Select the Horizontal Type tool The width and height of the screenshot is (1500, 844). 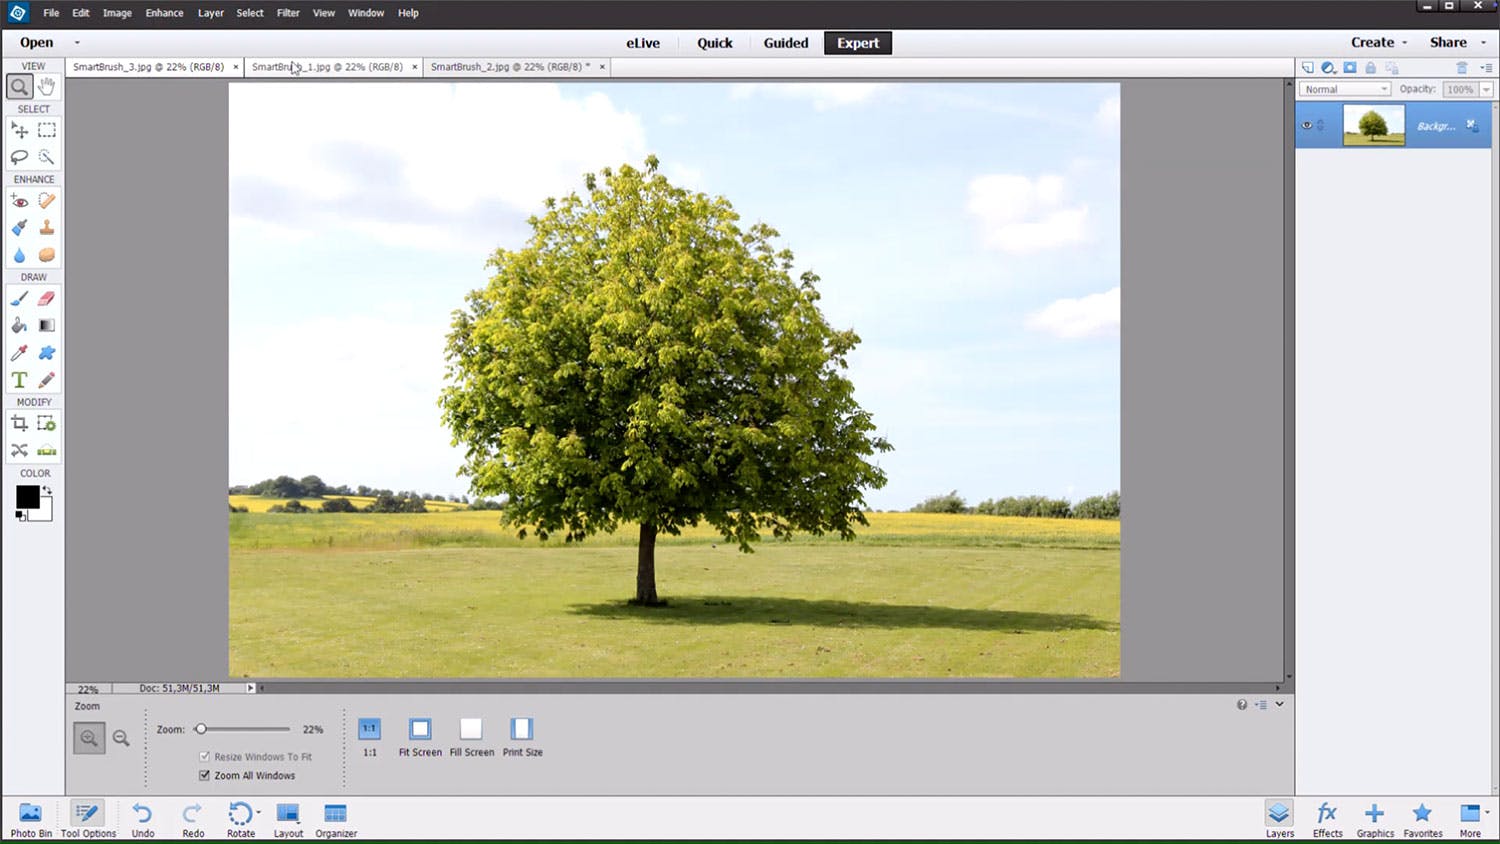tap(19, 380)
